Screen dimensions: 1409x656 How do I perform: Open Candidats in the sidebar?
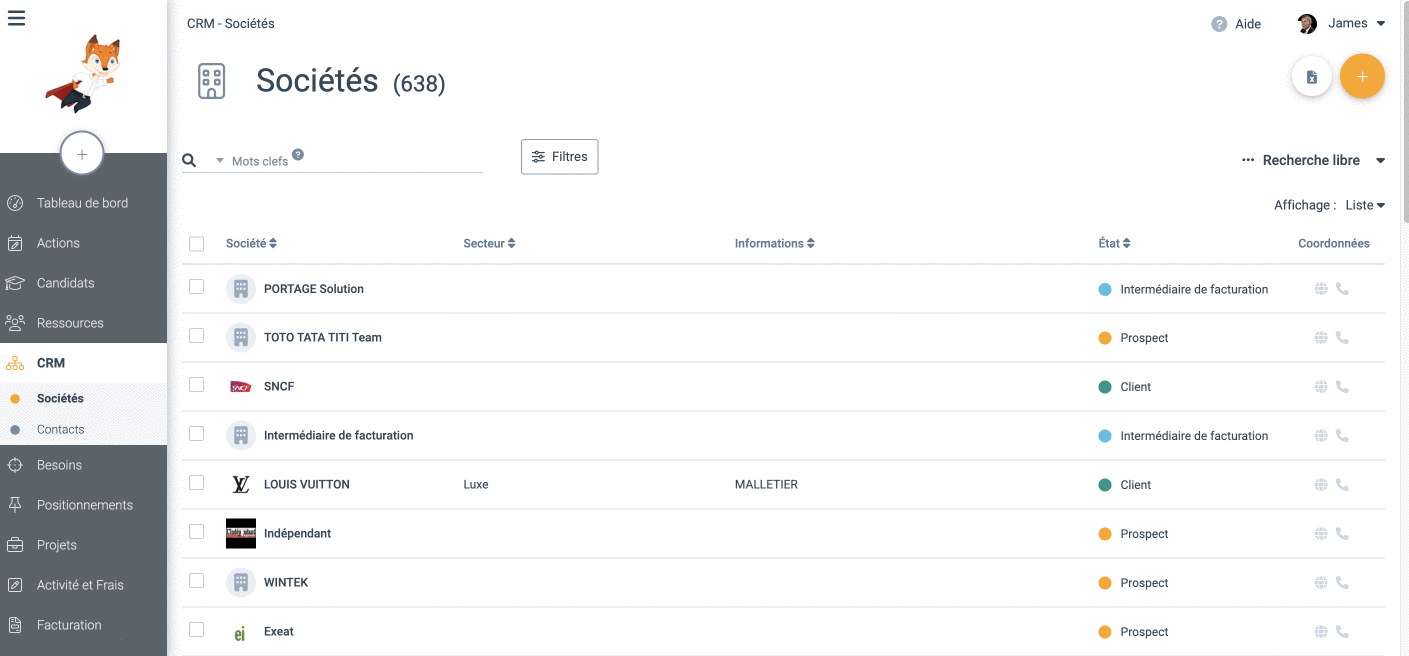(65, 283)
